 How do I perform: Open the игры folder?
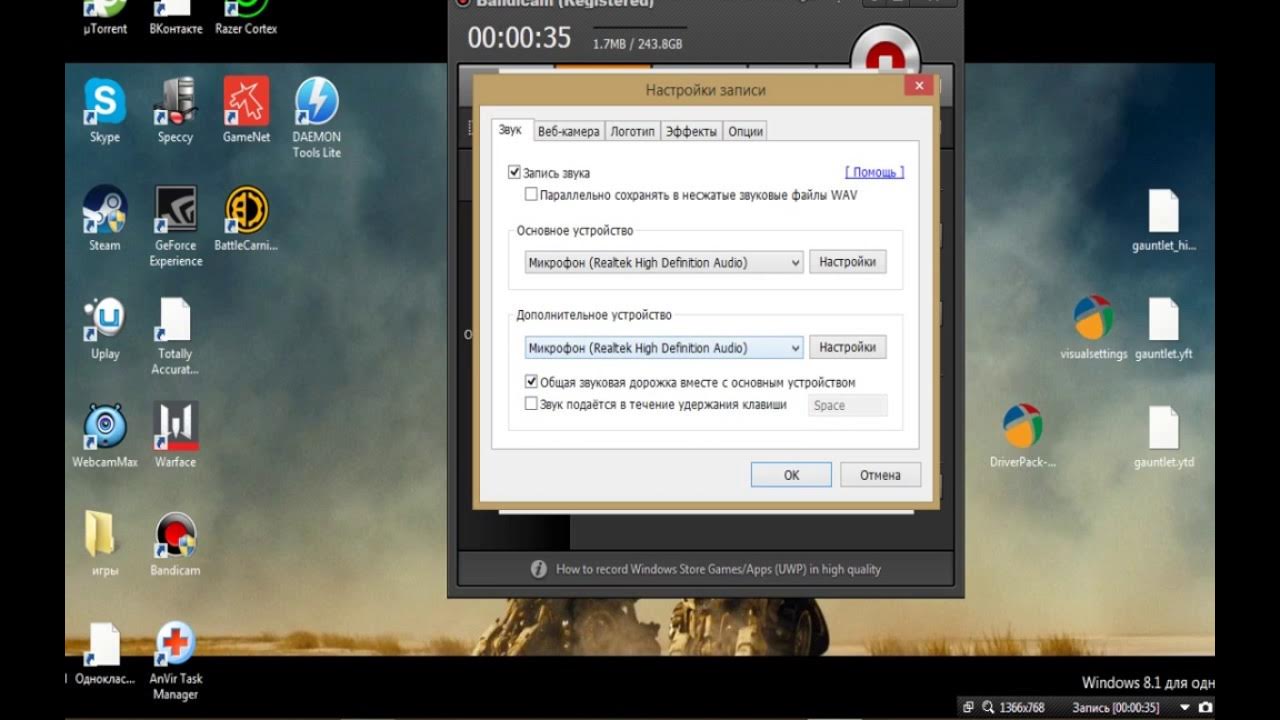(x=104, y=545)
